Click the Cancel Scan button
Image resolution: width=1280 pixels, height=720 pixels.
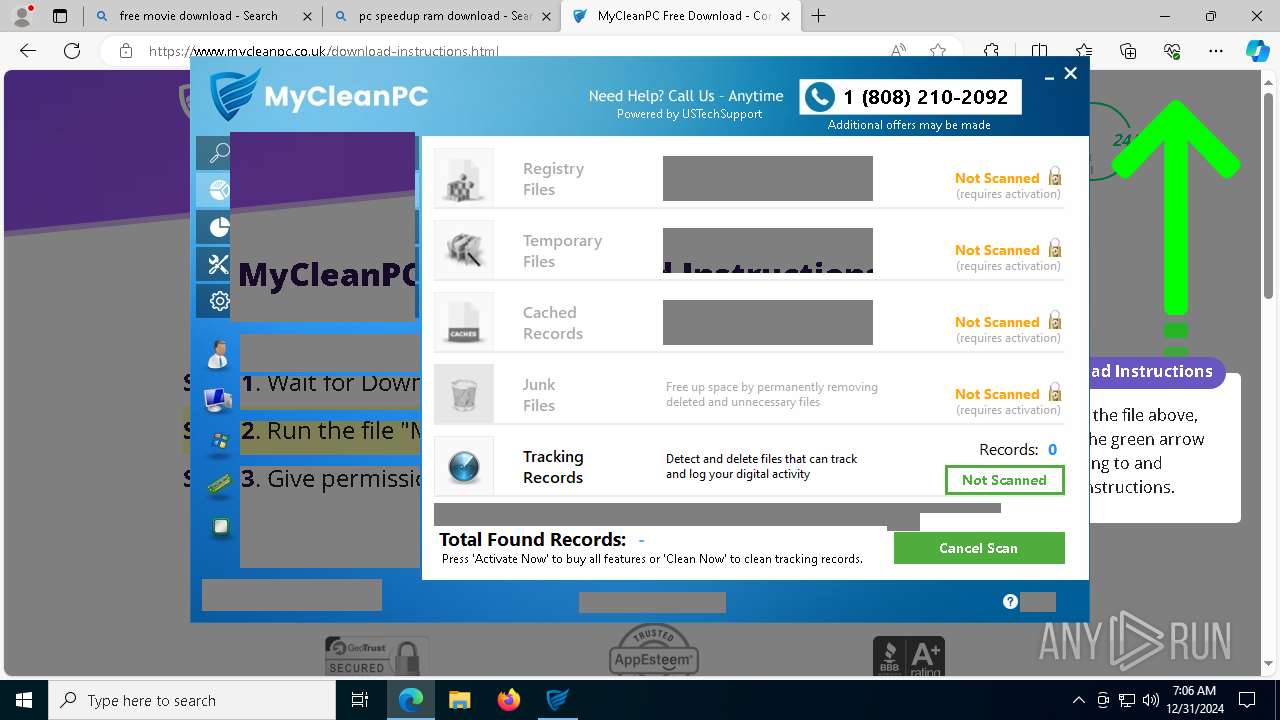pyautogui.click(x=979, y=548)
